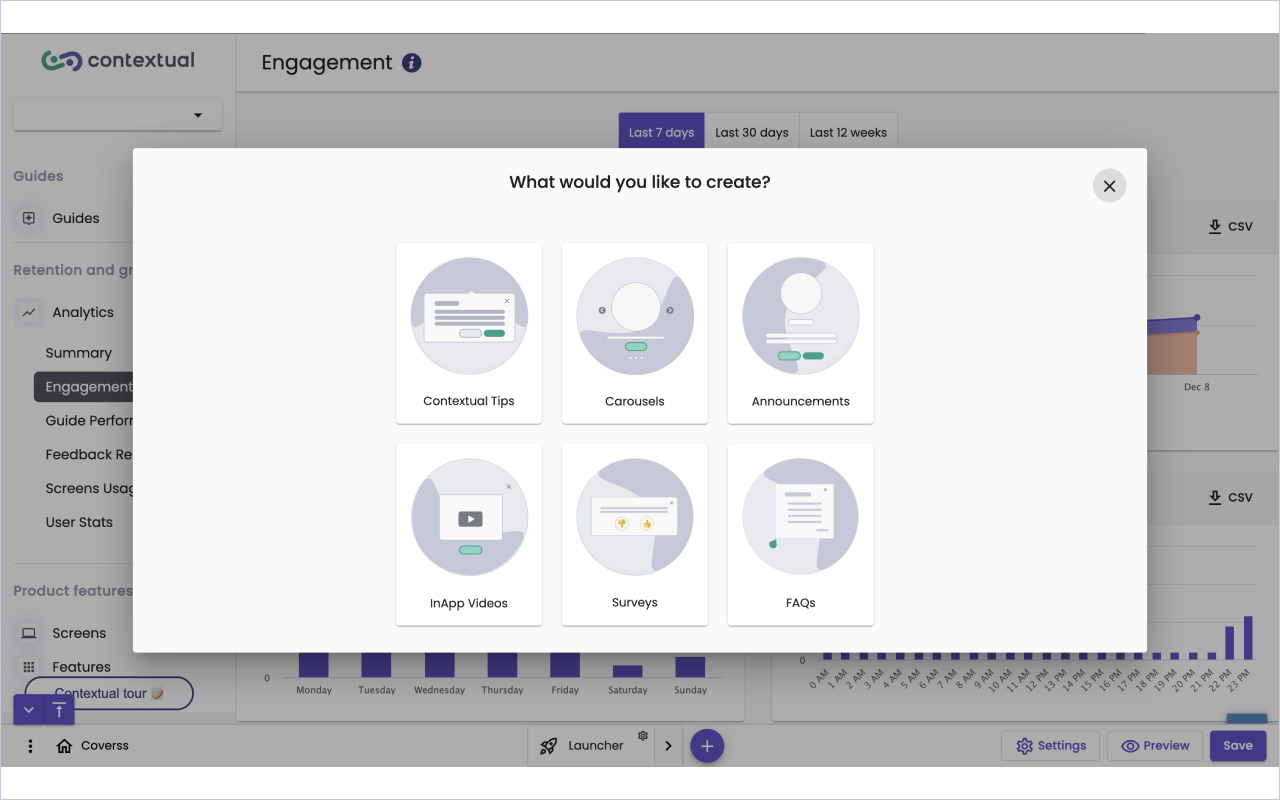Screen dimensions: 1280x800
Task: Open the three-dot more options menu
Action: pyautogui.click(x=31, y=746)
